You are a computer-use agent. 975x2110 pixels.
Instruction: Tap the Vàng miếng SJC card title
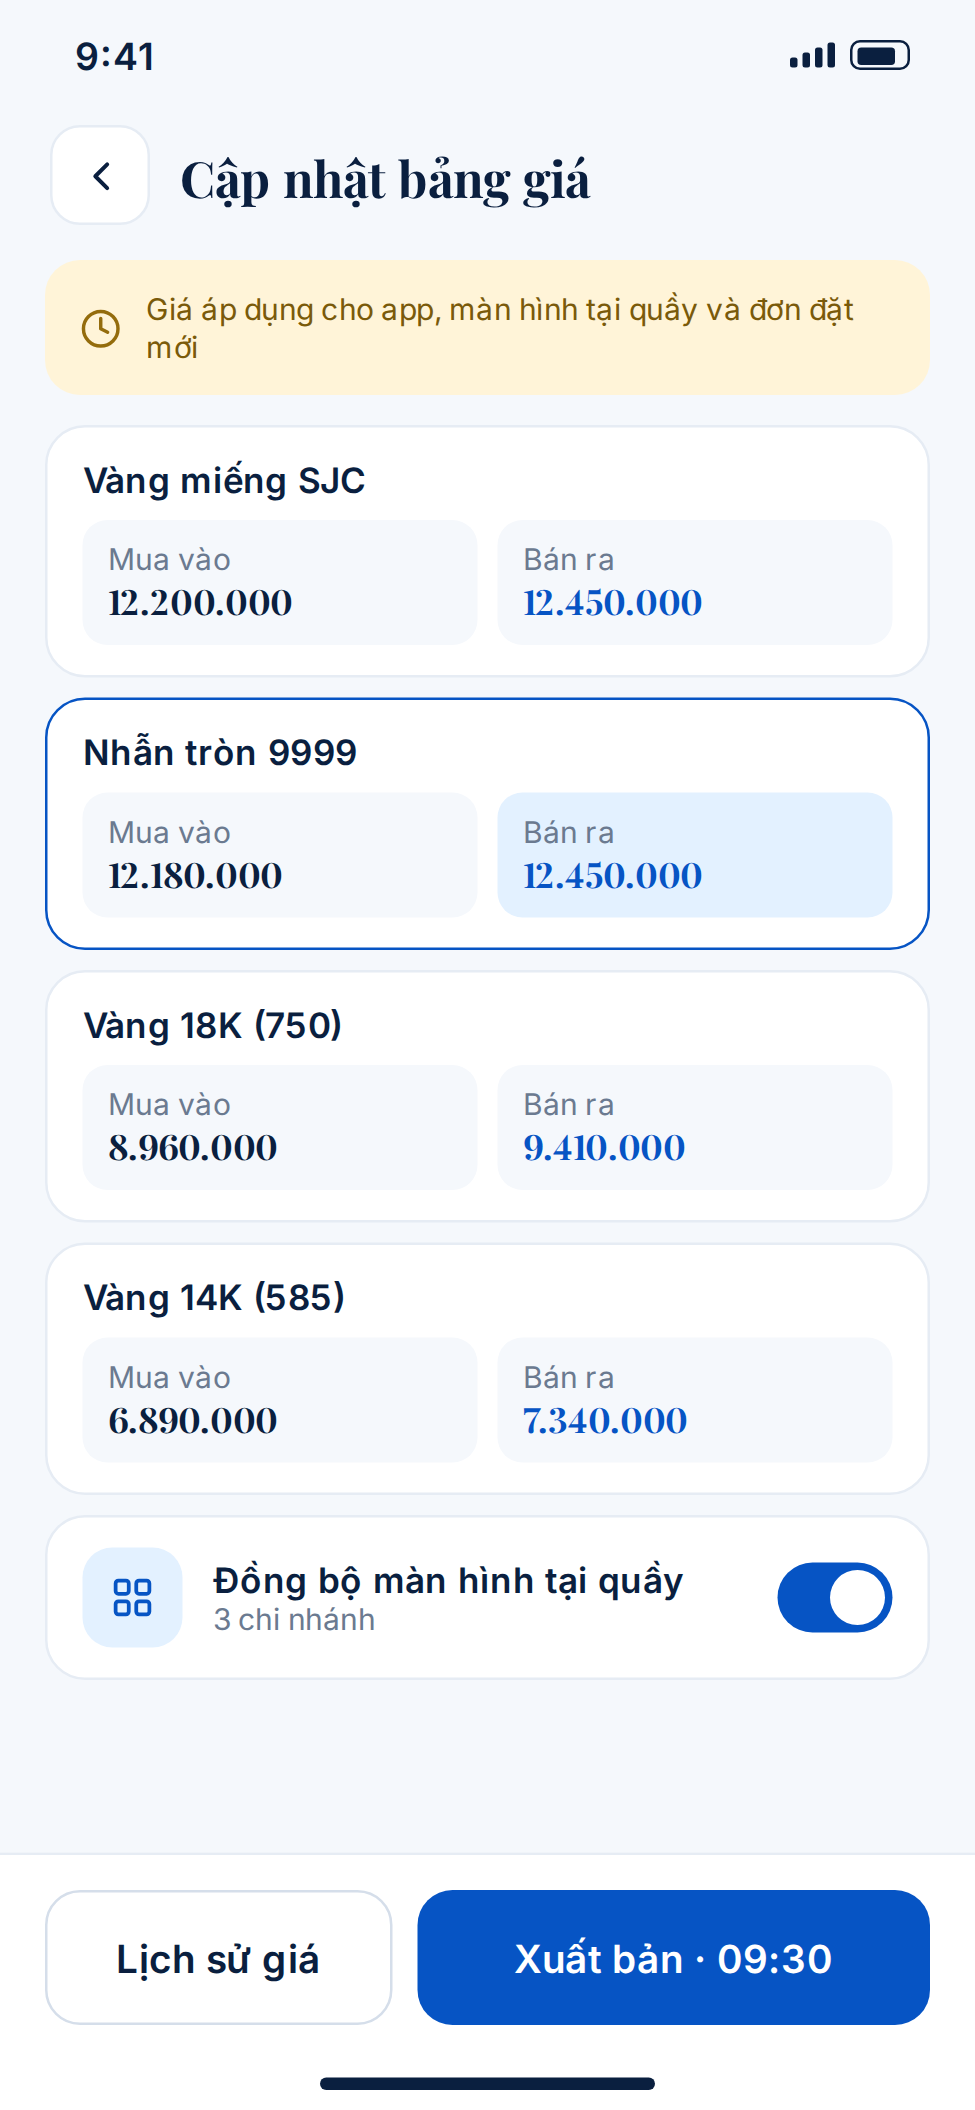click(224, 481)
